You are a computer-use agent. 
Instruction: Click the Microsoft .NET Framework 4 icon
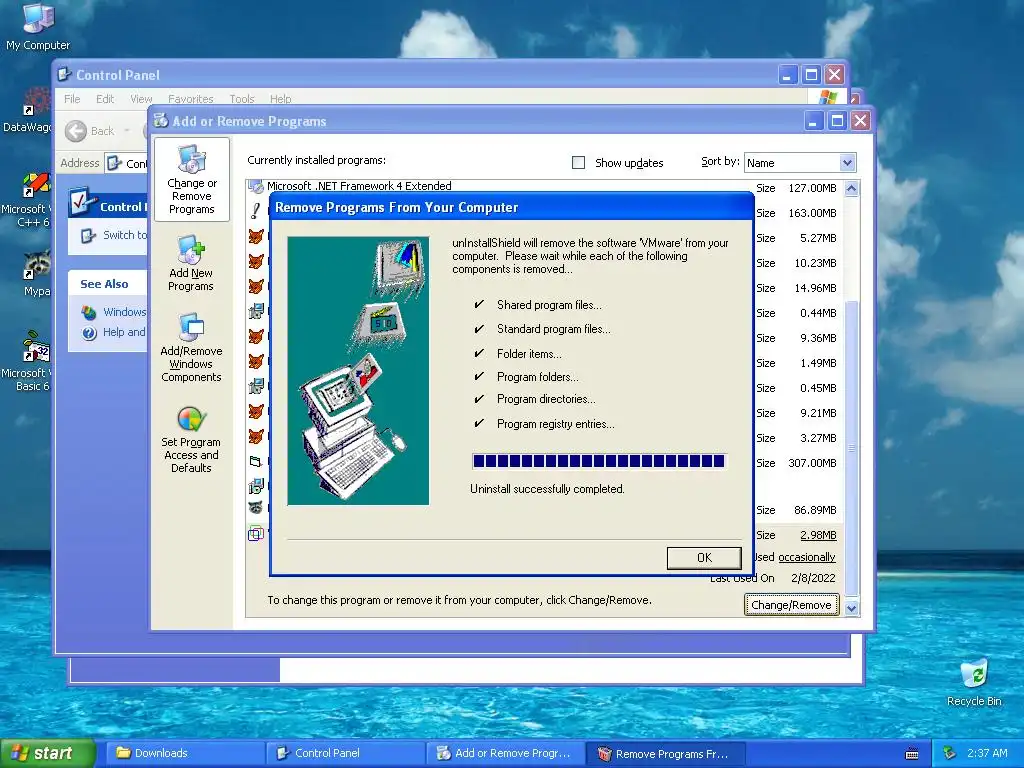256,187
